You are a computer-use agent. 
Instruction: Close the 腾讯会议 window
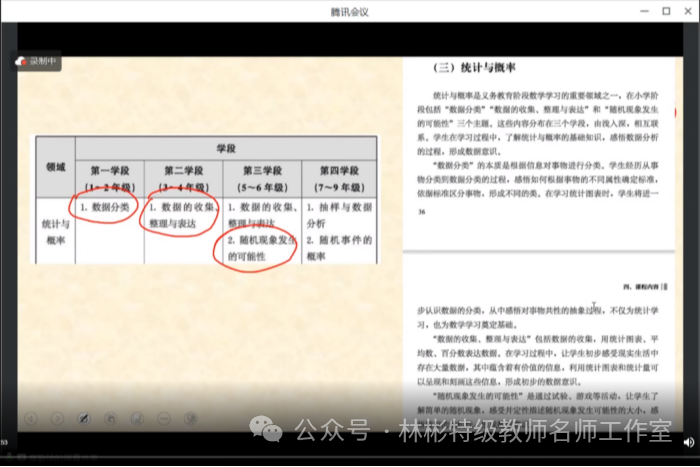point(688,12)
